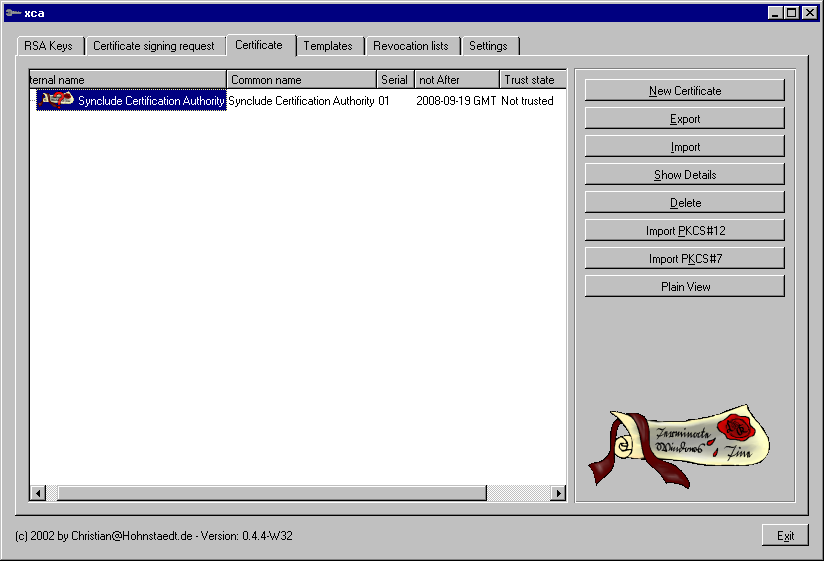This screenshot has width=824, height=561.
Task: Exit the application with the Exit button
Action: [x=785, y=536]
